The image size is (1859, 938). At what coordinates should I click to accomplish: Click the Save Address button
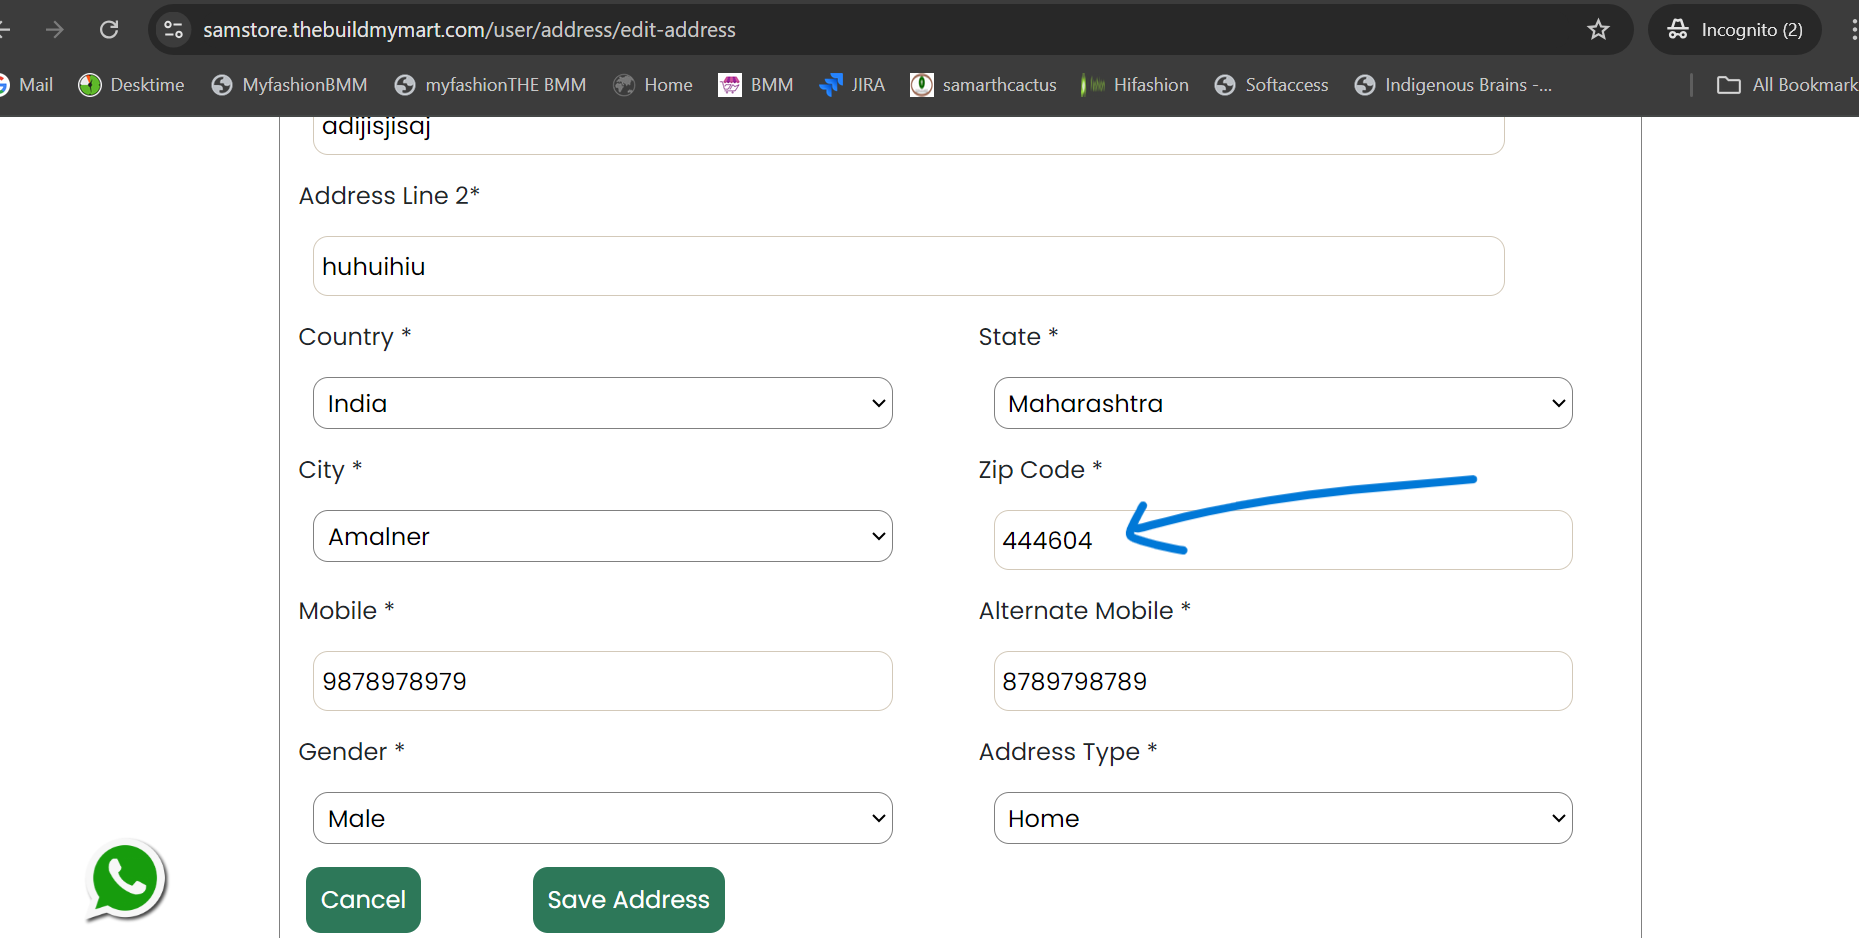[629, 900]
